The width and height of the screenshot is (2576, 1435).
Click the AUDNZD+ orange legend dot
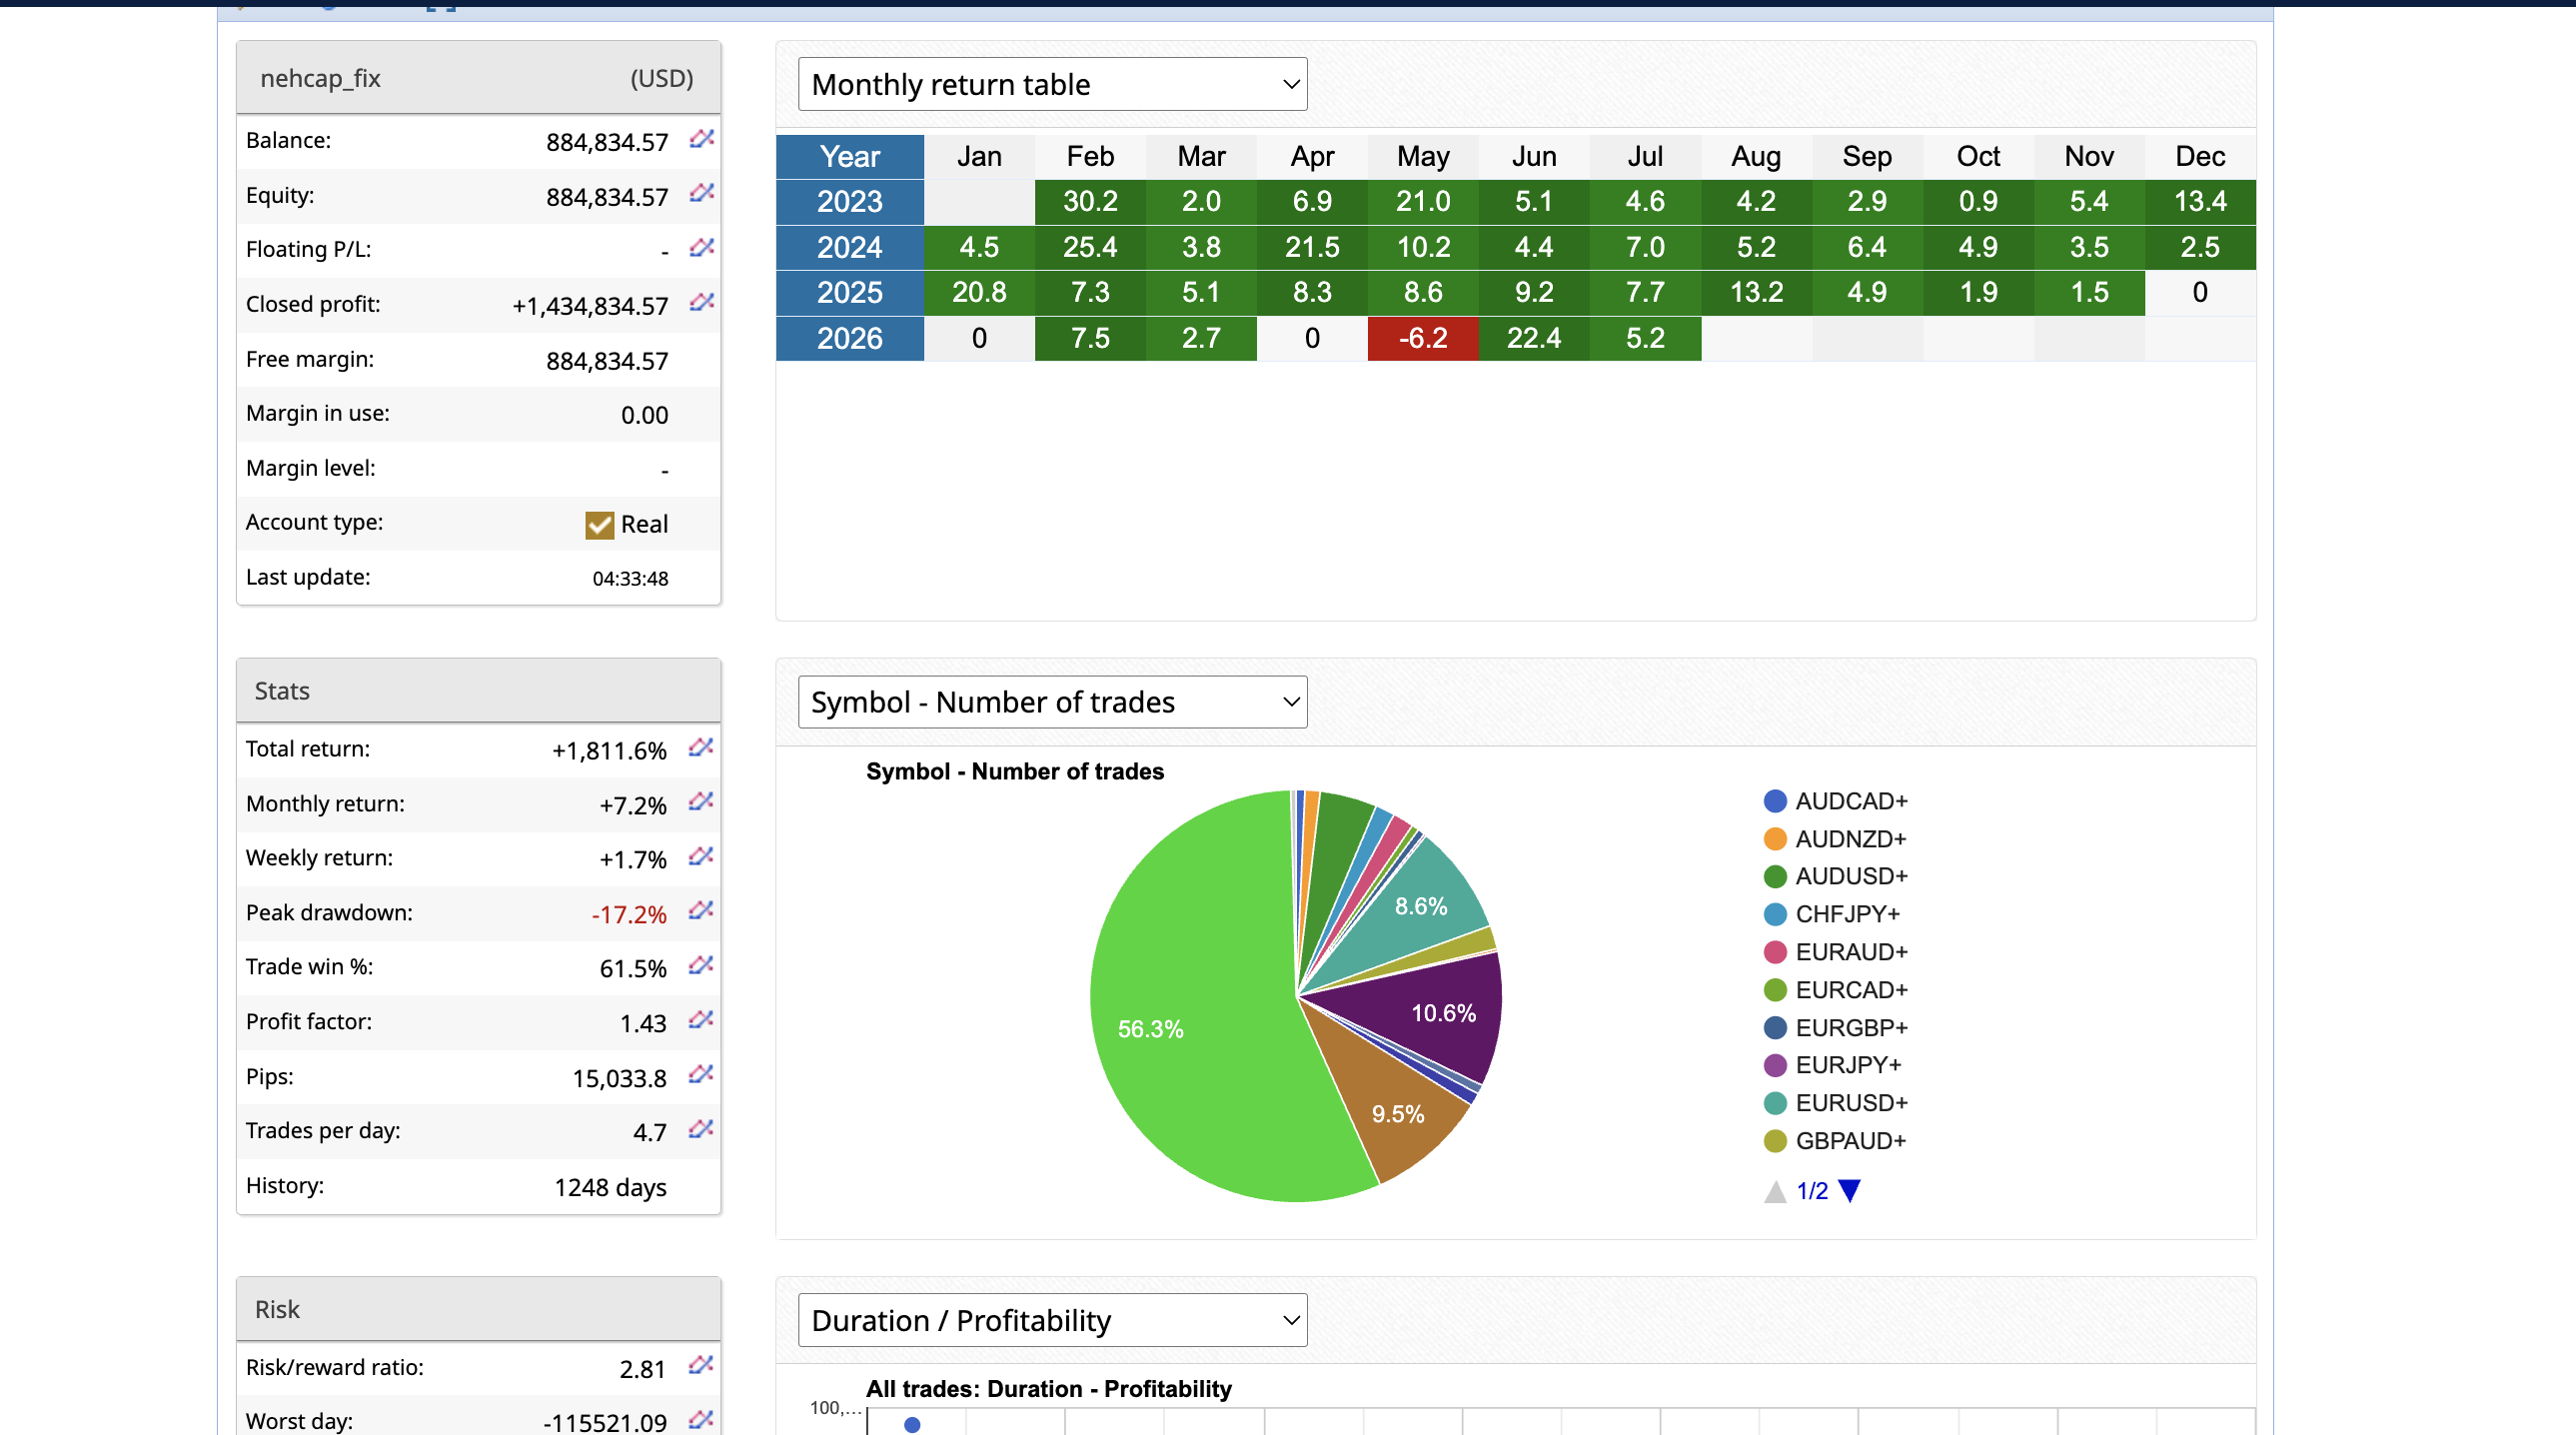click(x=1775, y=839)
